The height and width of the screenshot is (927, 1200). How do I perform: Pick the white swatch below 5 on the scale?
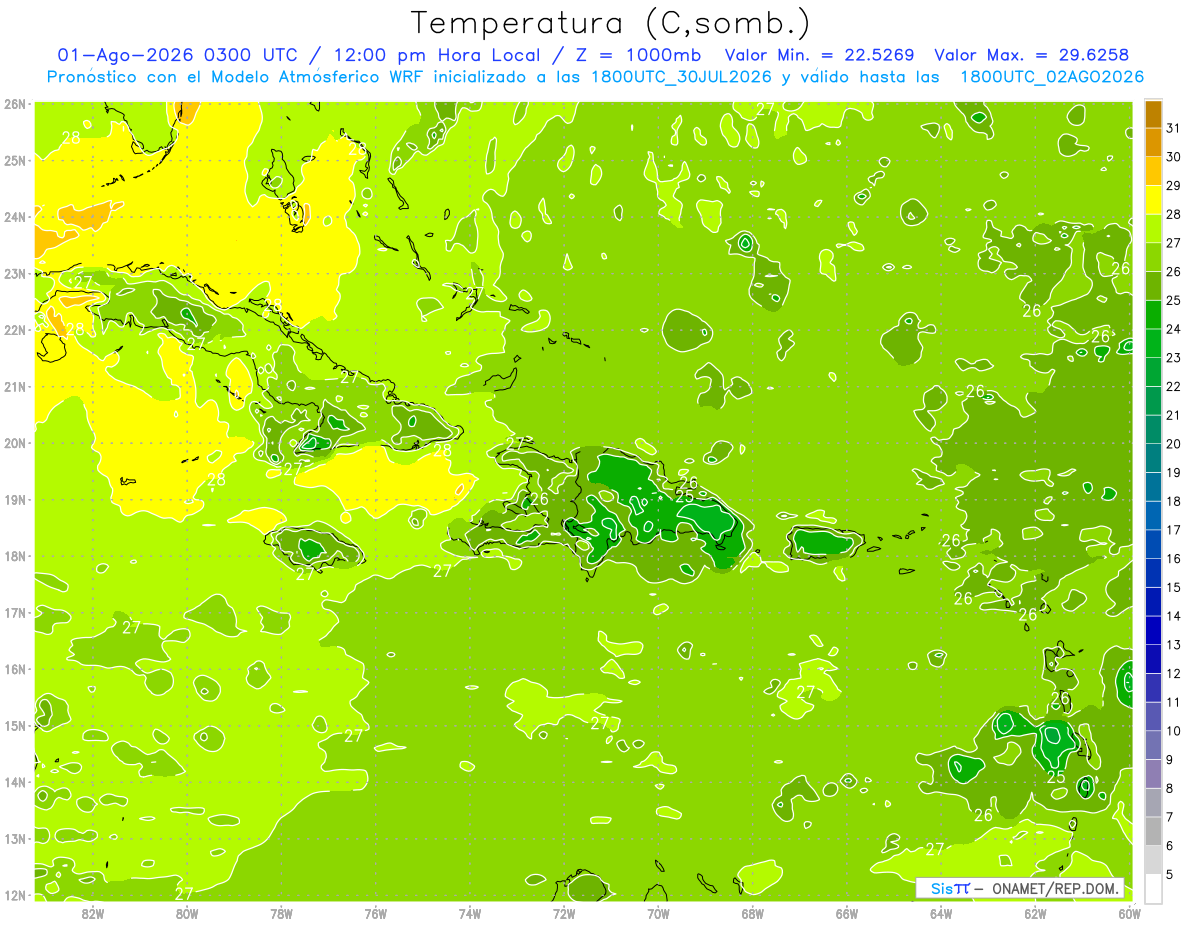(x=1153, y=888)
